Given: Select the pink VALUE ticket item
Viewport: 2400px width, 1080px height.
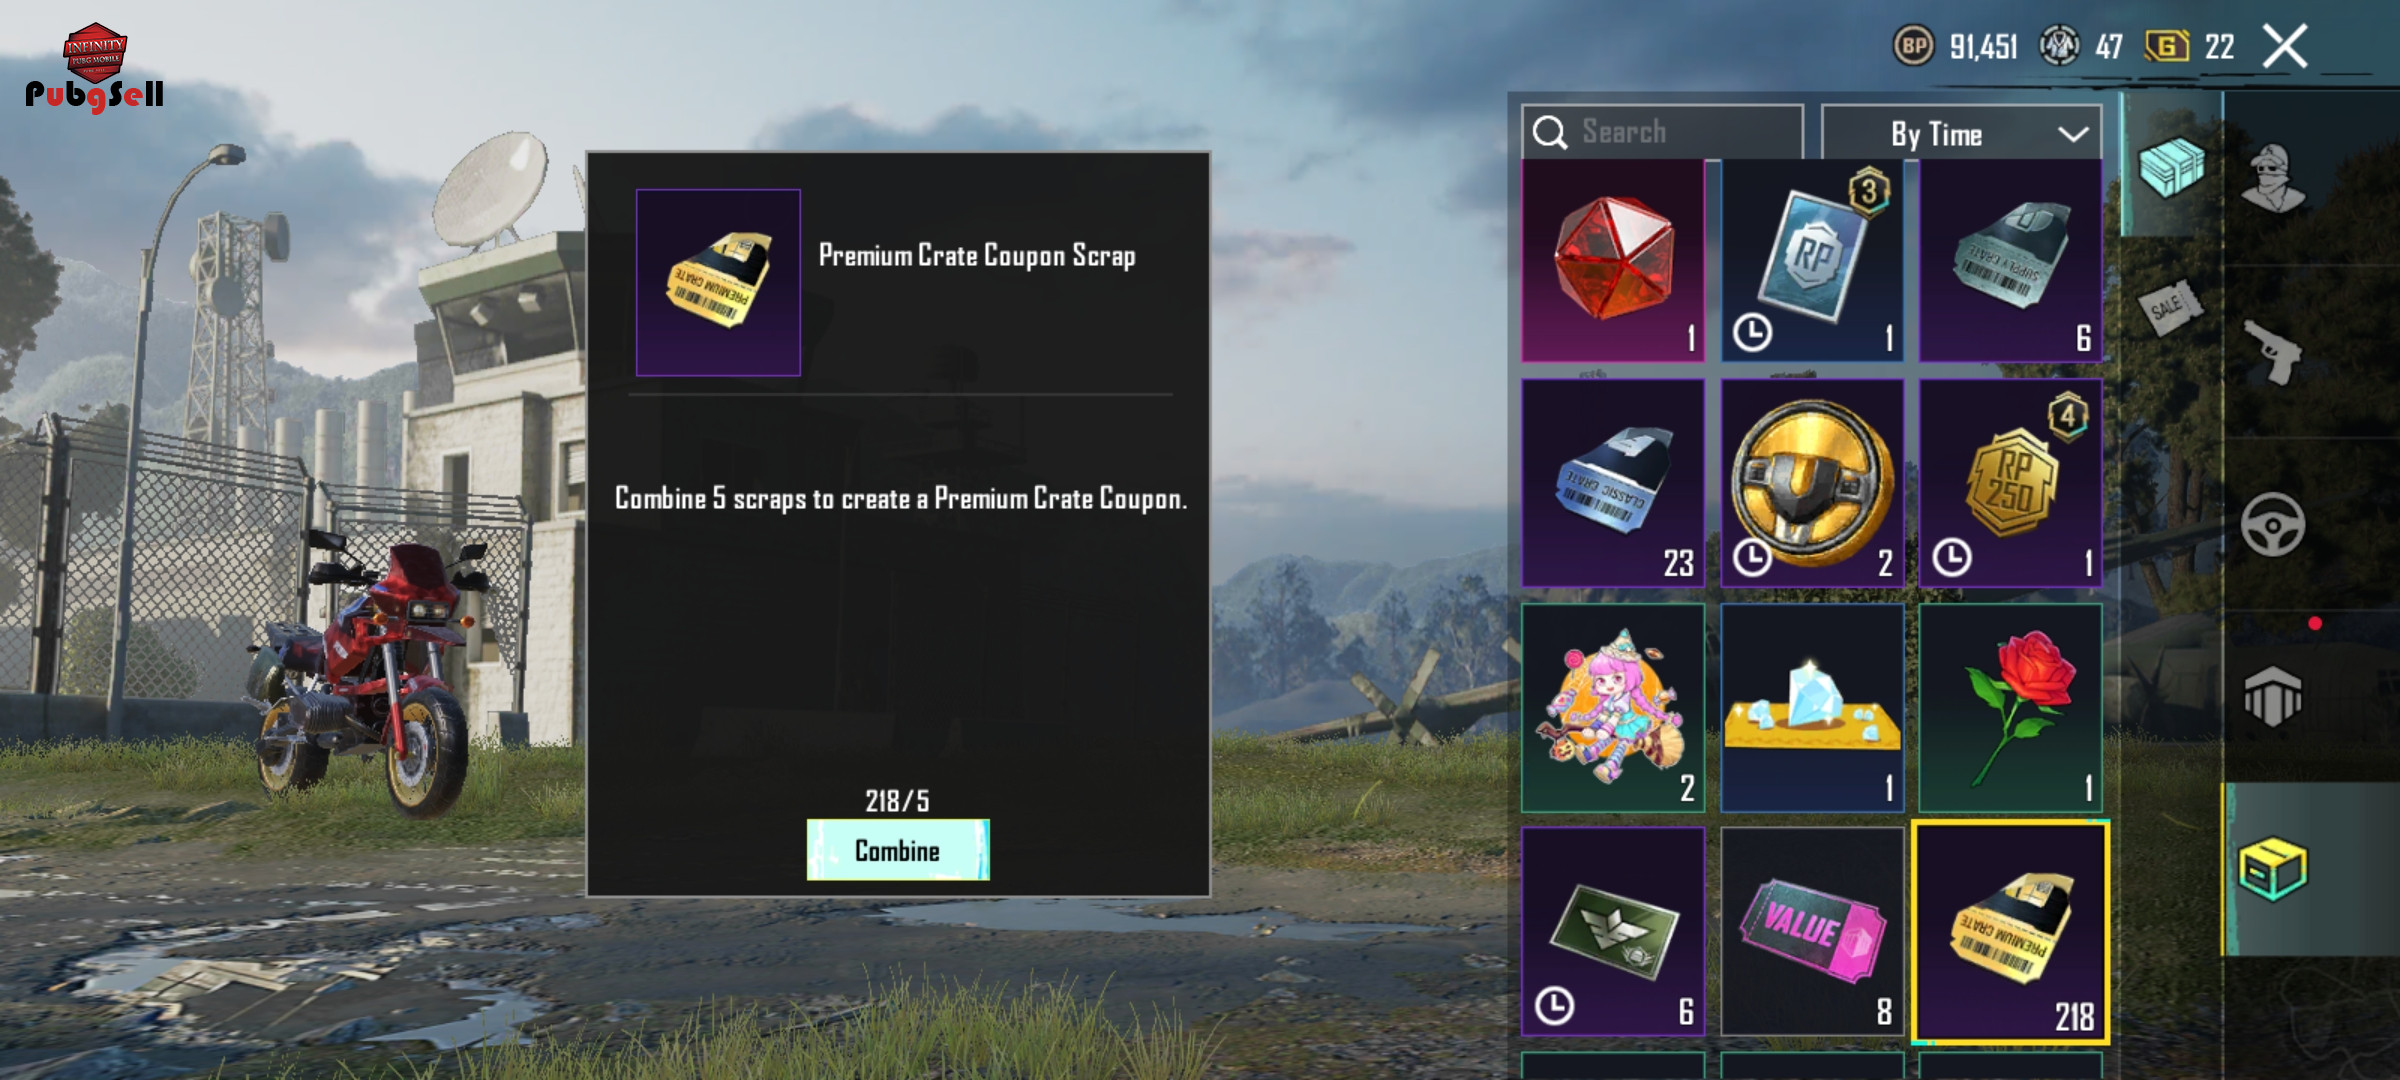Looking at the screenshot, I should [1812, 931].
